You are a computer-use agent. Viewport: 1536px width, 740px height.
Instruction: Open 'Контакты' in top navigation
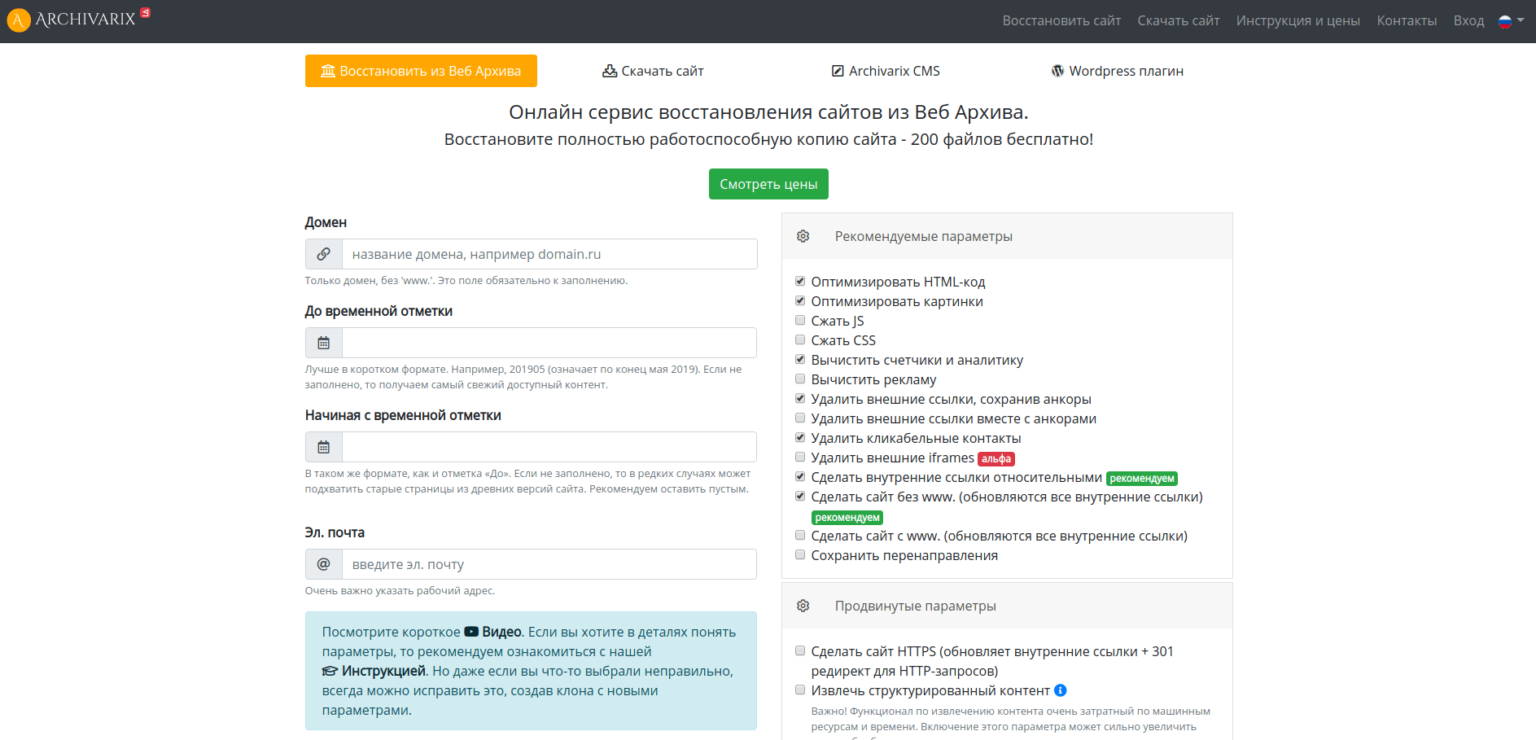click(x=1407, y=21)
